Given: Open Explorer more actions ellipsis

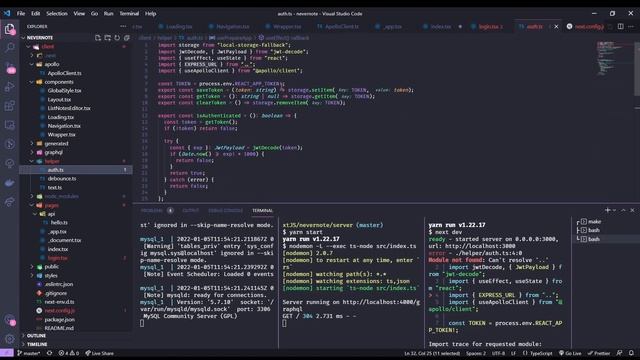Looking at the screenshot, I should (x=123, y=26).
